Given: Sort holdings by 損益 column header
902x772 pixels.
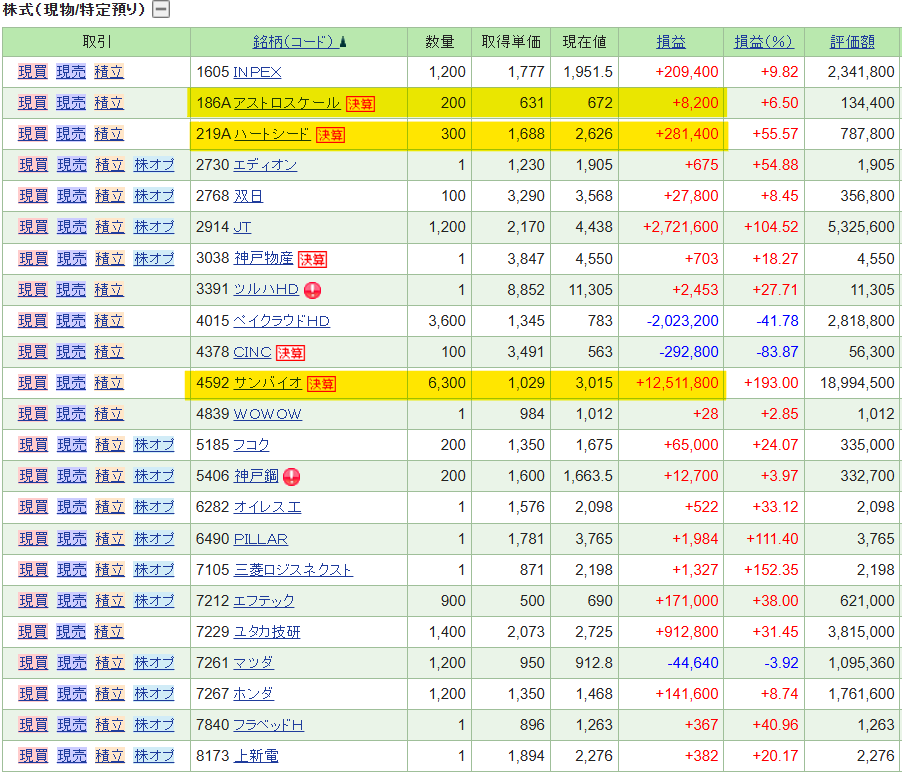Looking at the screenshot, I should (670, 42).
